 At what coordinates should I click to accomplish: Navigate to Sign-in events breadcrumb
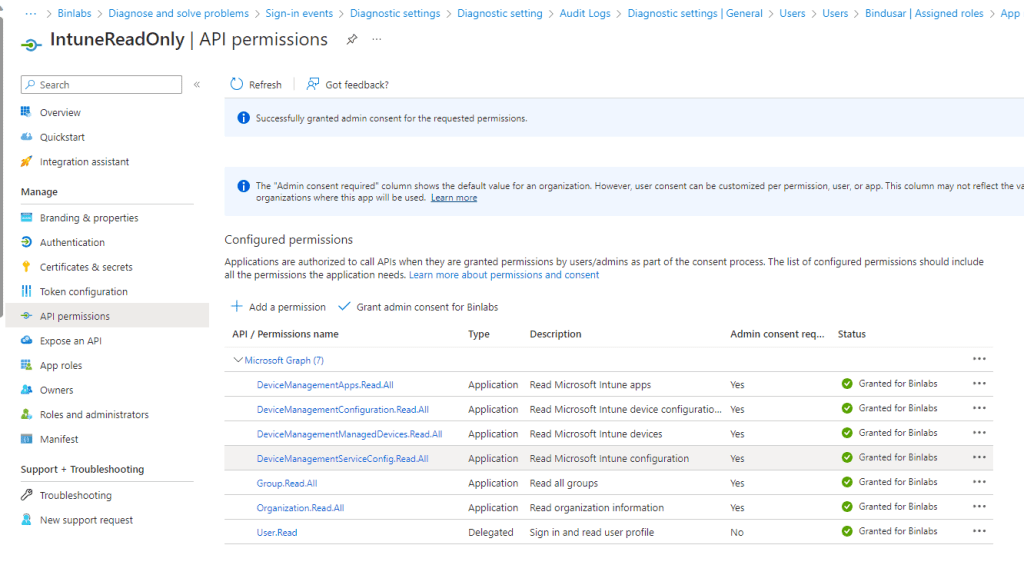pos(300,14)
